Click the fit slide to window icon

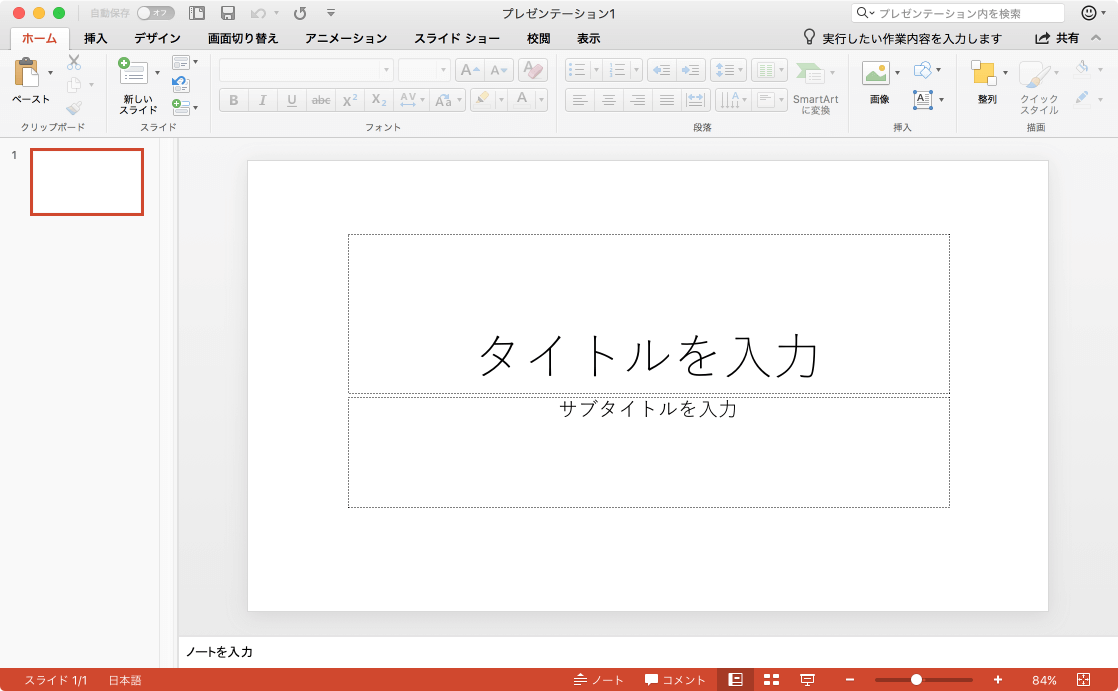1083,680
